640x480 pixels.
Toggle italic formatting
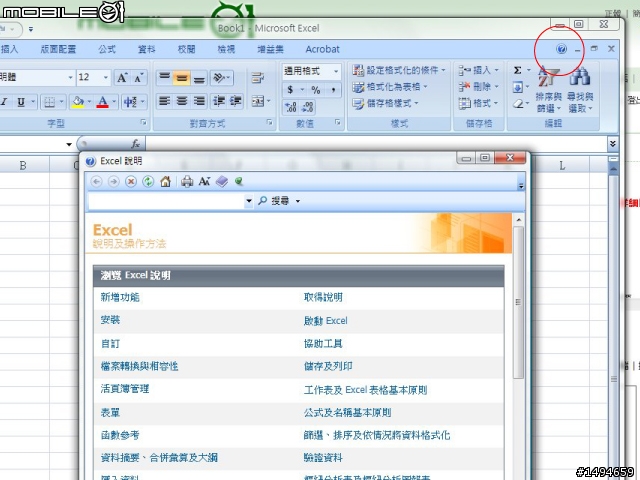[x=5, y=102]
